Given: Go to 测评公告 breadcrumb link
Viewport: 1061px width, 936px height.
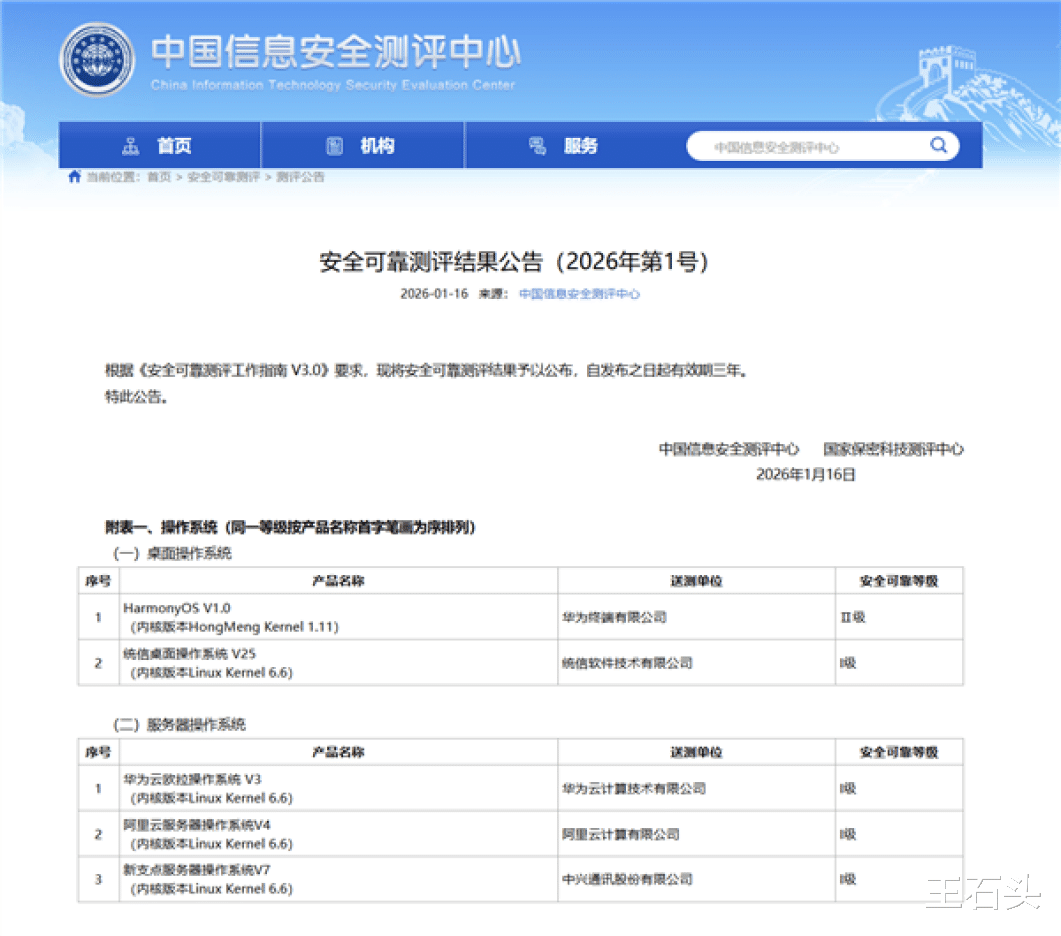Looking at the screenshot, I should [300, 177].
